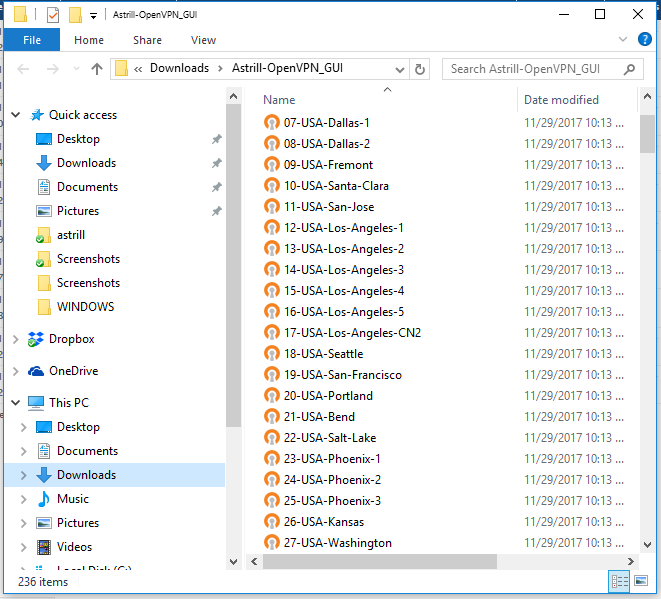Select Desktop under Quick access
This screenshot has width=661, height=599.
coord(78,139)
